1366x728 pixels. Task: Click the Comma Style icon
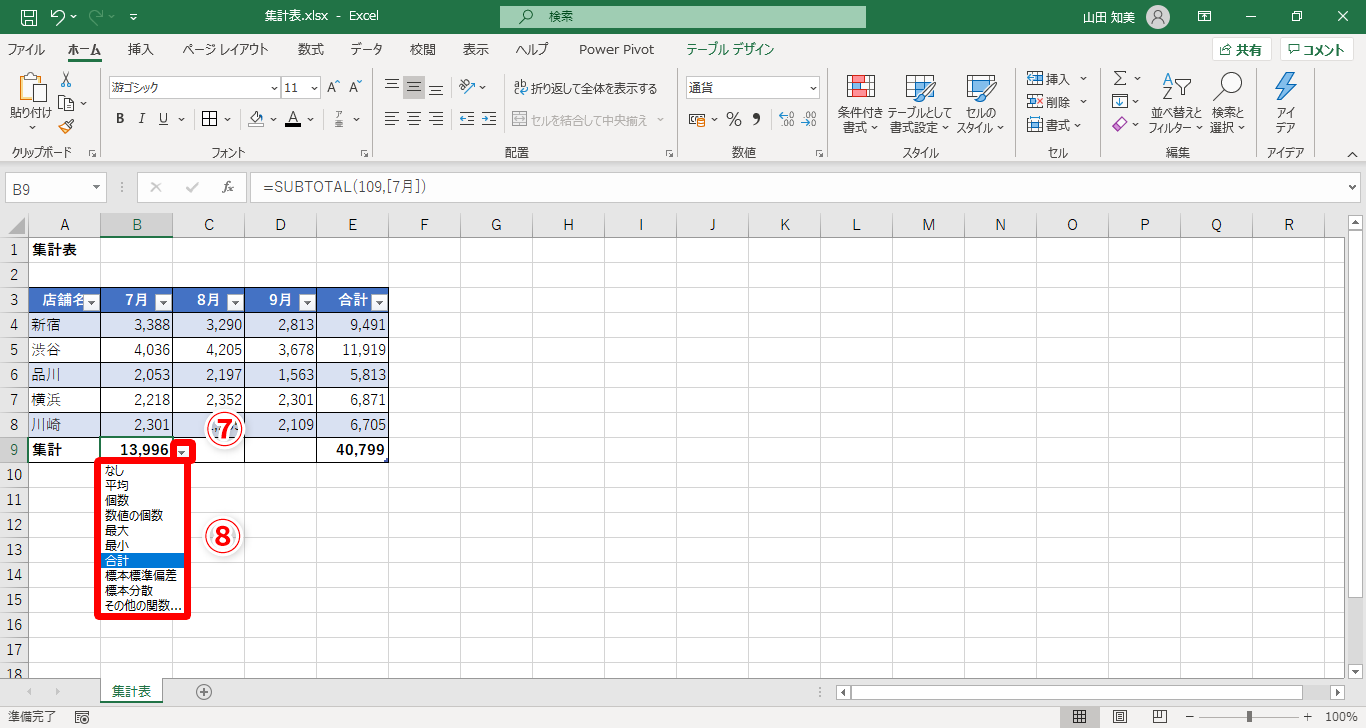coord(757,120)
